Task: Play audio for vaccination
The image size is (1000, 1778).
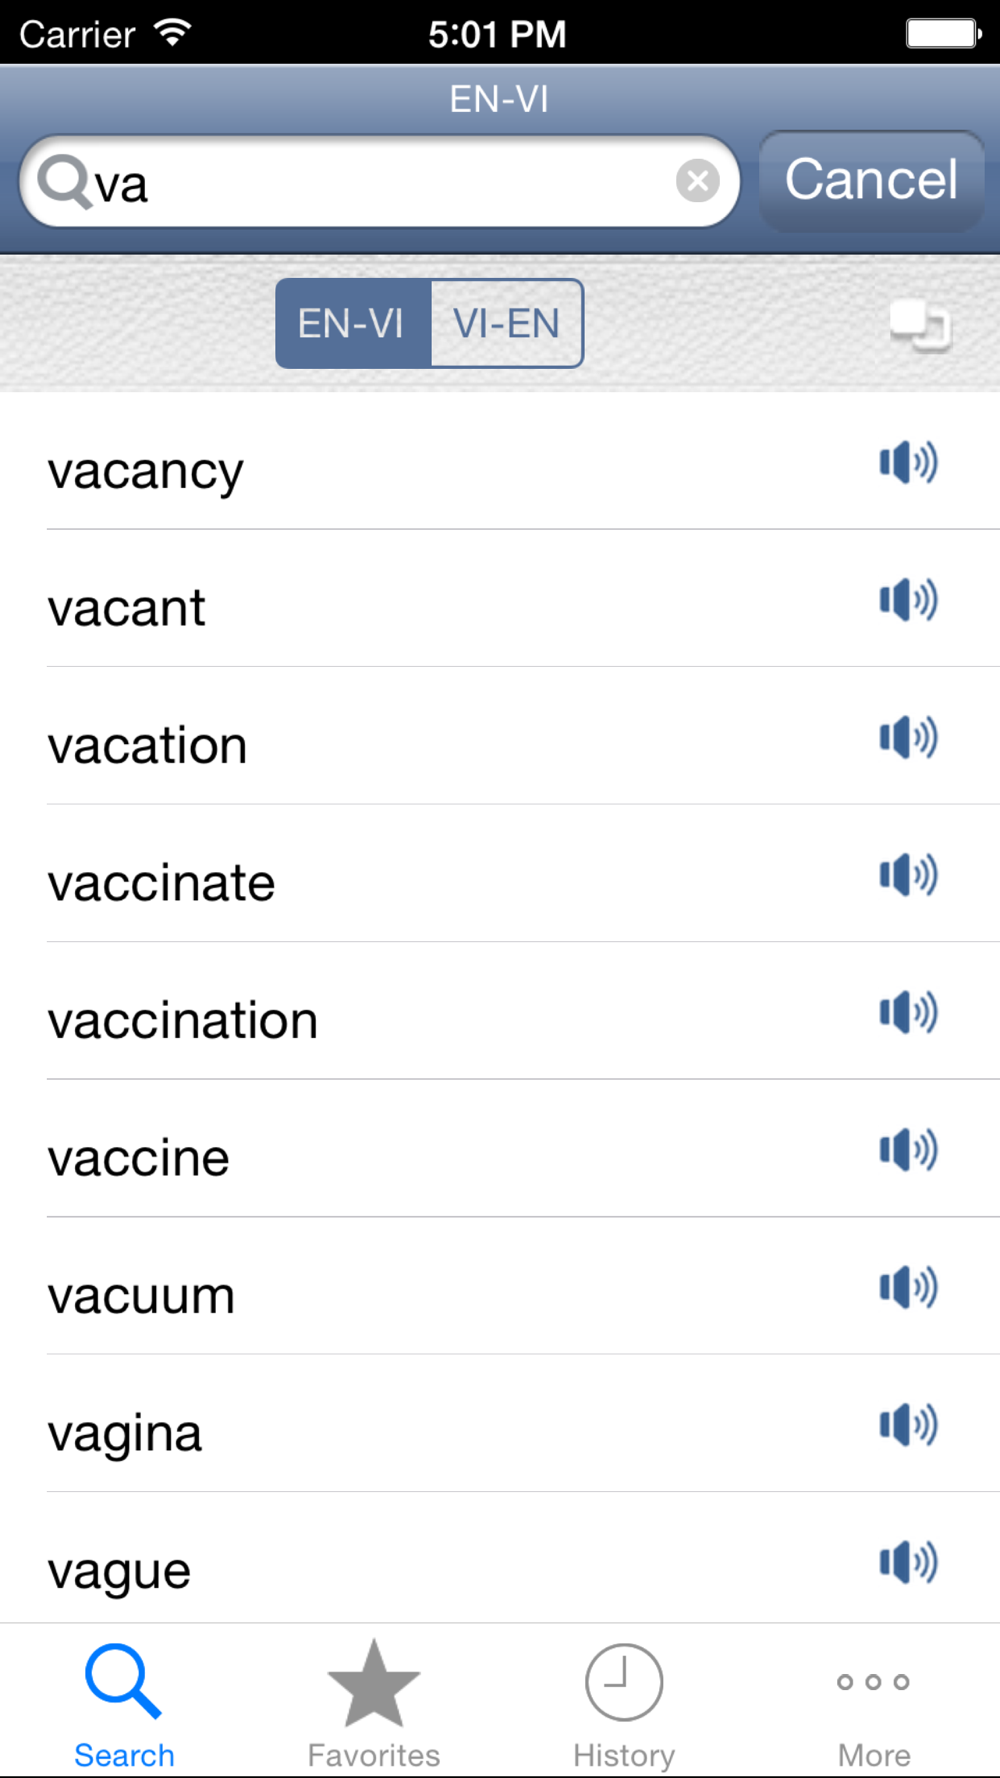Action: tap(908, 1013)
